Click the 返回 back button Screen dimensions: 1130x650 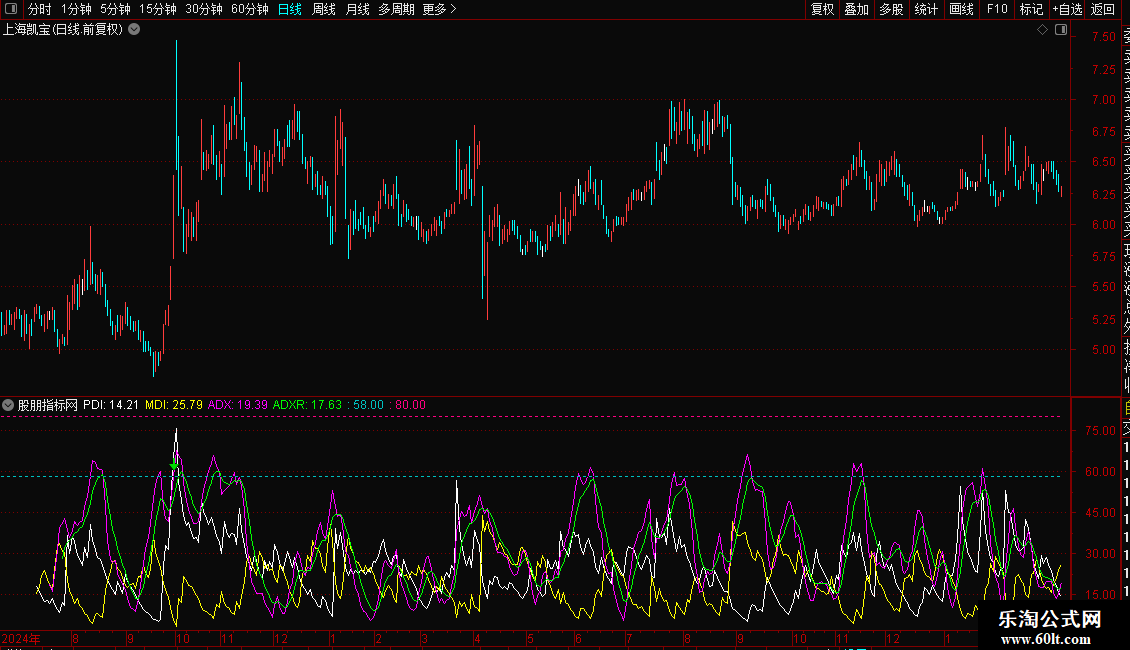coord(1103,9)
